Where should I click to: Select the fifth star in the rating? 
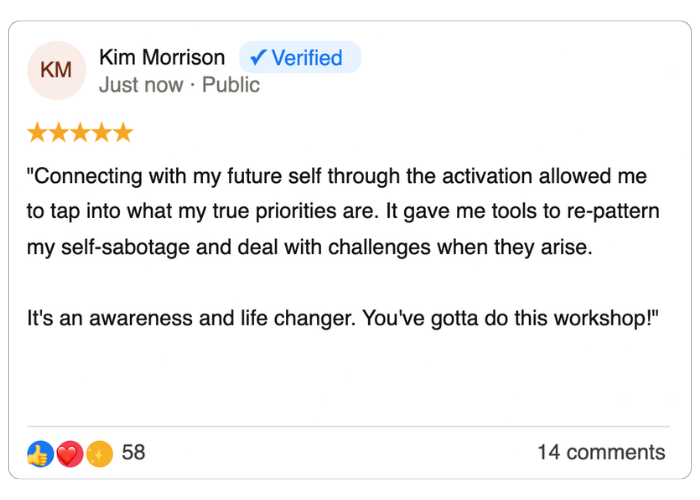122,132
